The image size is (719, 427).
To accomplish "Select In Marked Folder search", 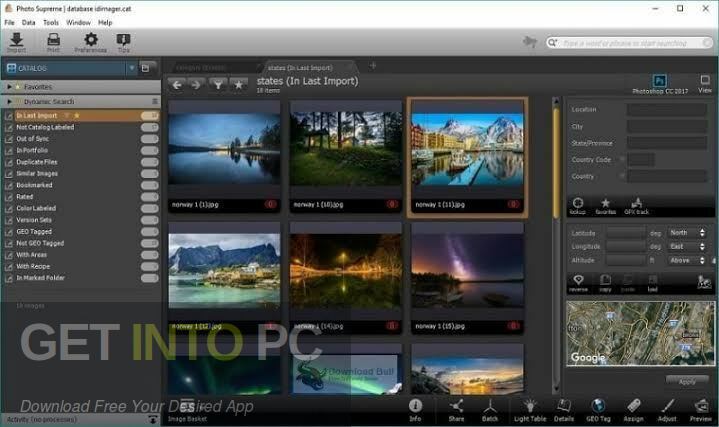I will pos(81,278).
